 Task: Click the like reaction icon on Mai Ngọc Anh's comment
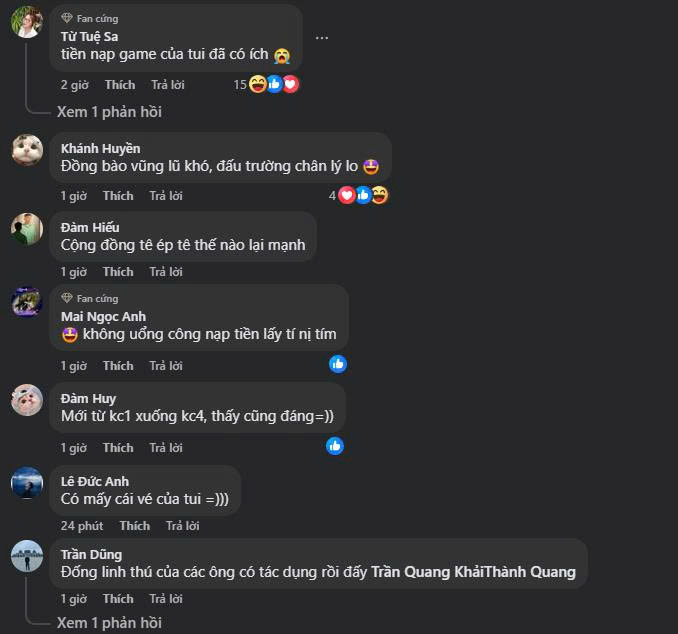tap(338, 364)
